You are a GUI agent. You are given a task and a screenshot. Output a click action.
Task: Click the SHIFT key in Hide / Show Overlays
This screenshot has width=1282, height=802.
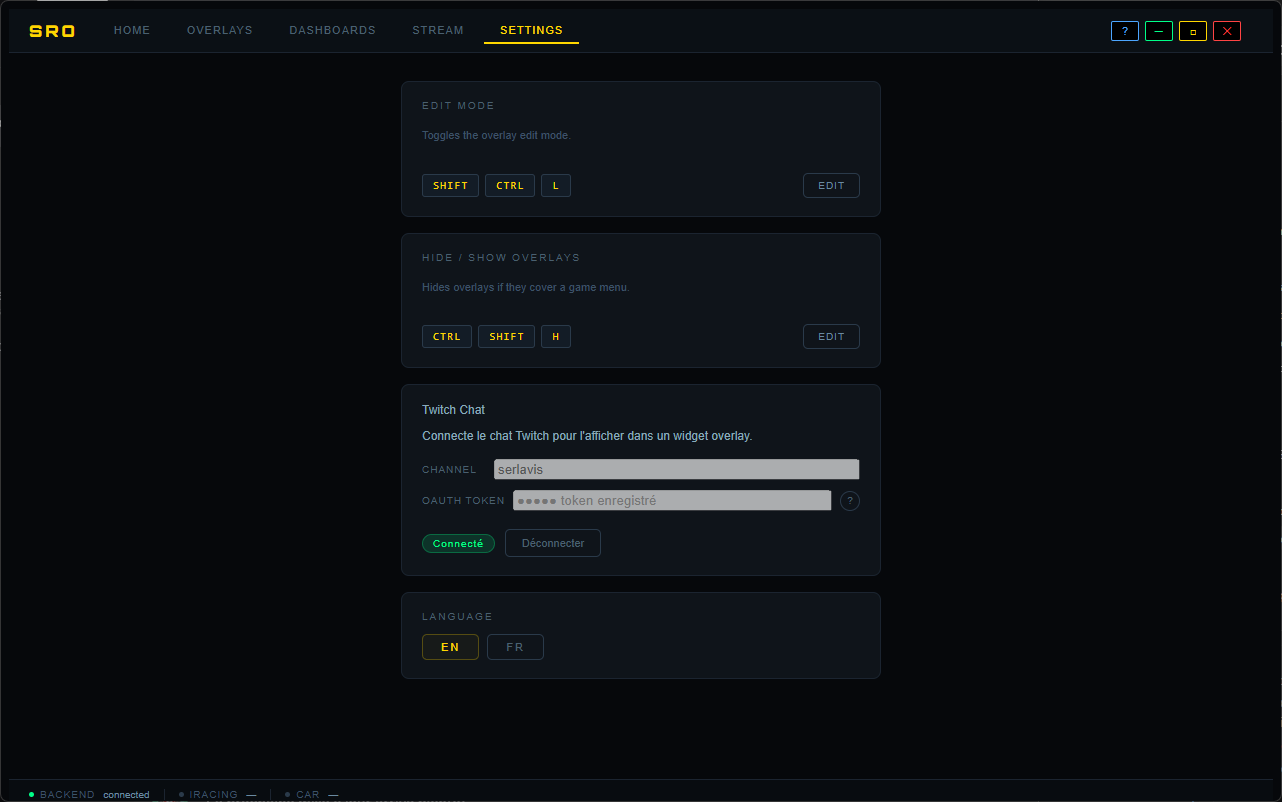507,337
